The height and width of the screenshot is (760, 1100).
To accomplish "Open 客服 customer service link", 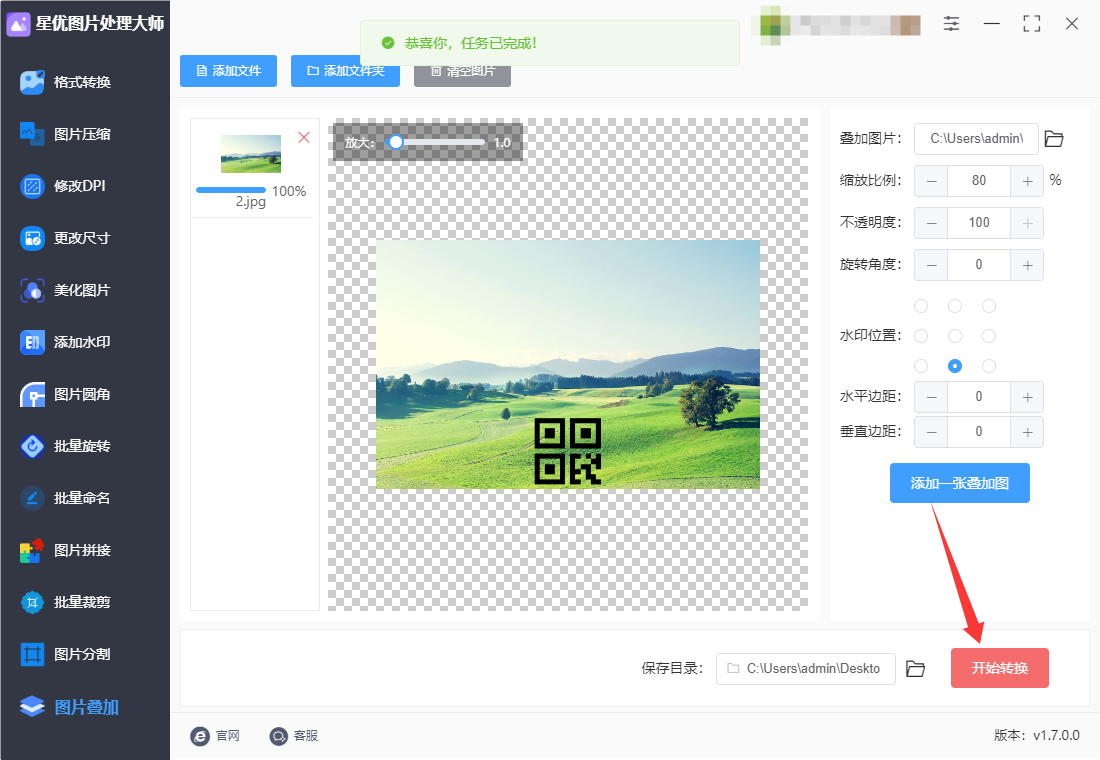I will pos(293,735).
